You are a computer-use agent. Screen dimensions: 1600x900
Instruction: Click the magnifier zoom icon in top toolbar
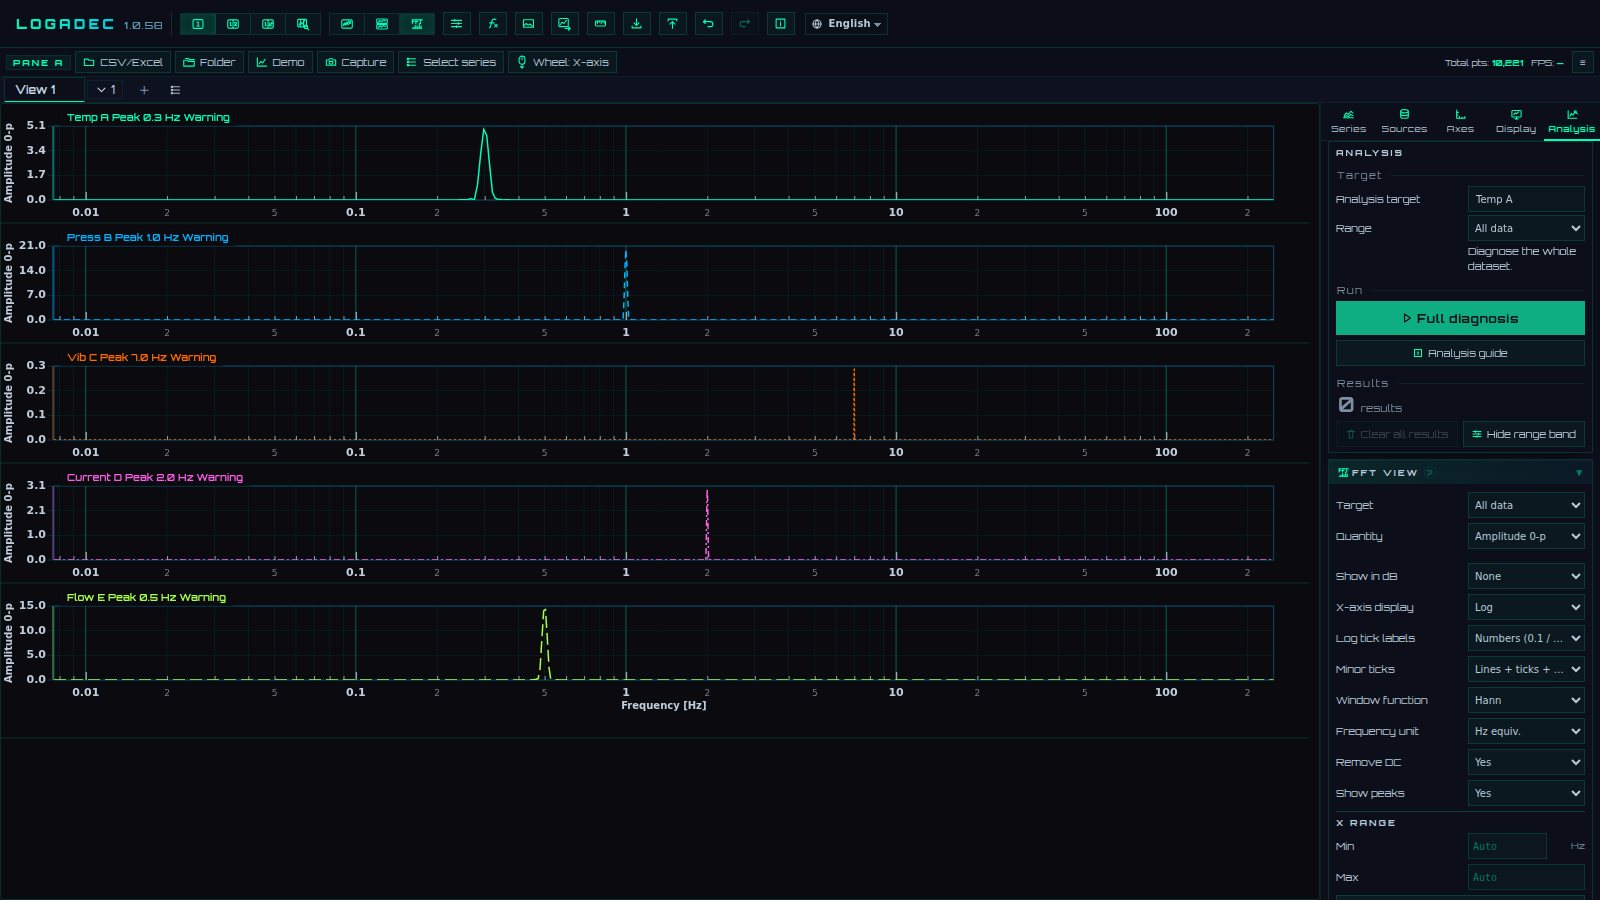[x=303, y=24]
